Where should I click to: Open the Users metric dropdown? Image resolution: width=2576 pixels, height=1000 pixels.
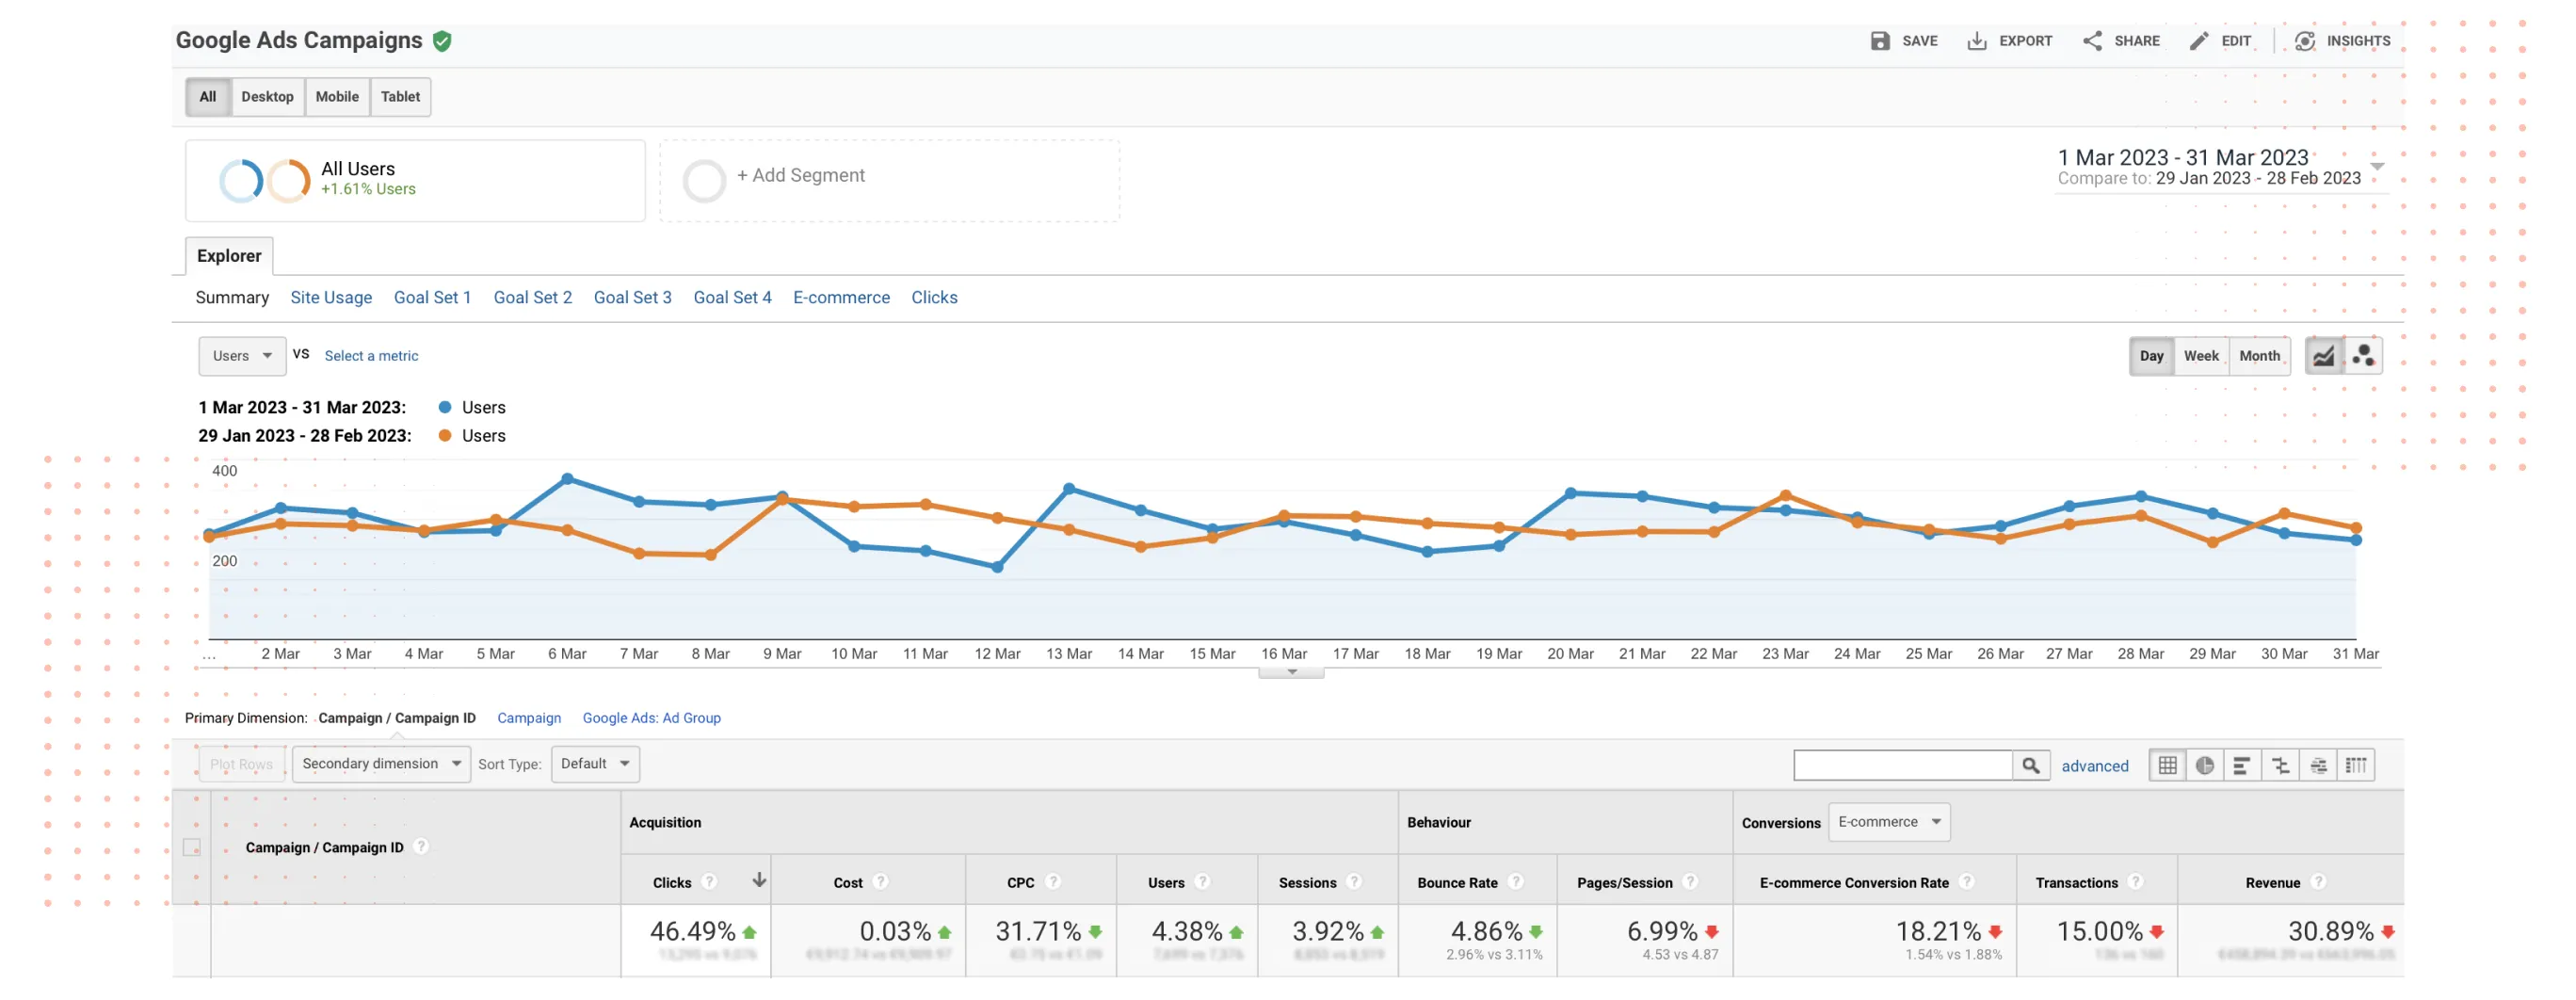coord(242,356)
